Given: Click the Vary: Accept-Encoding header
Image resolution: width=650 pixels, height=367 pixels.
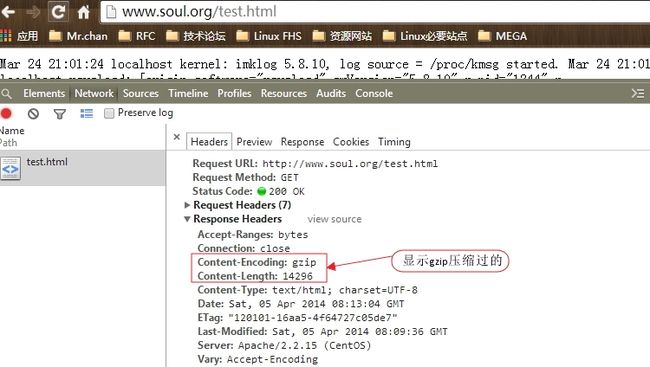Looking at the screenshot, I should tap(257, 359).
